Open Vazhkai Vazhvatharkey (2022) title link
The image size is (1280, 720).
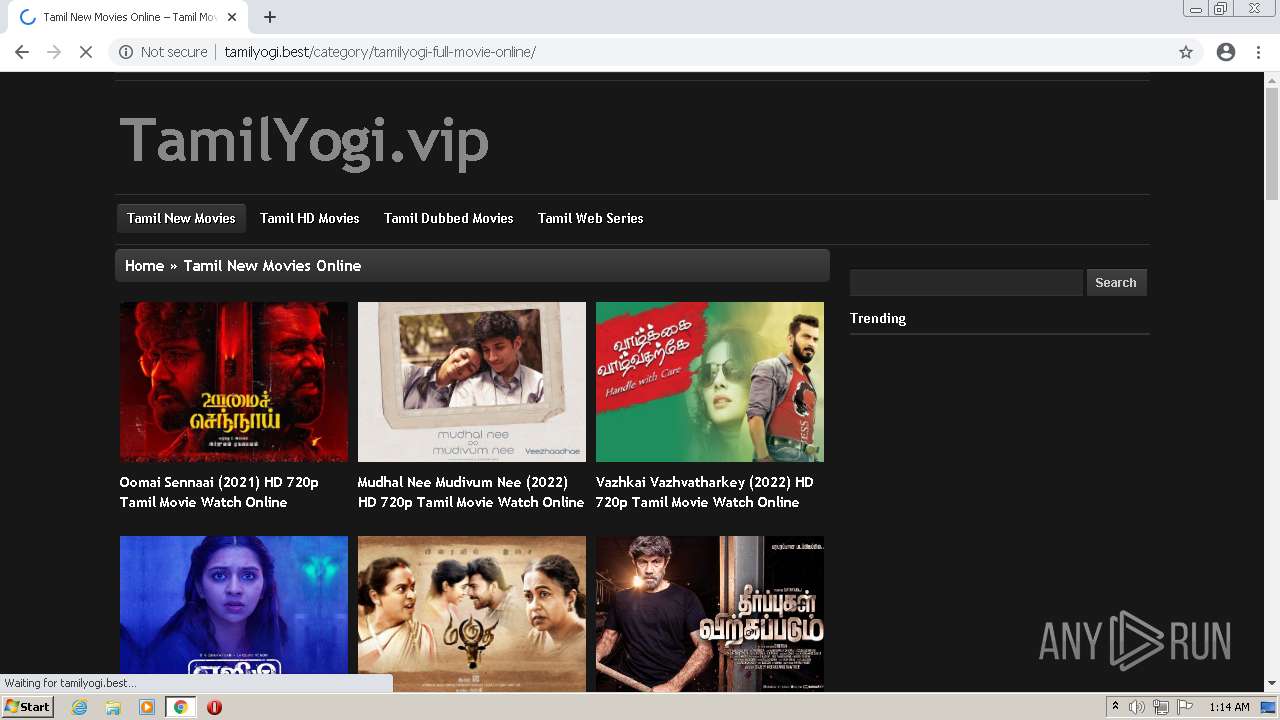(705, 492)
